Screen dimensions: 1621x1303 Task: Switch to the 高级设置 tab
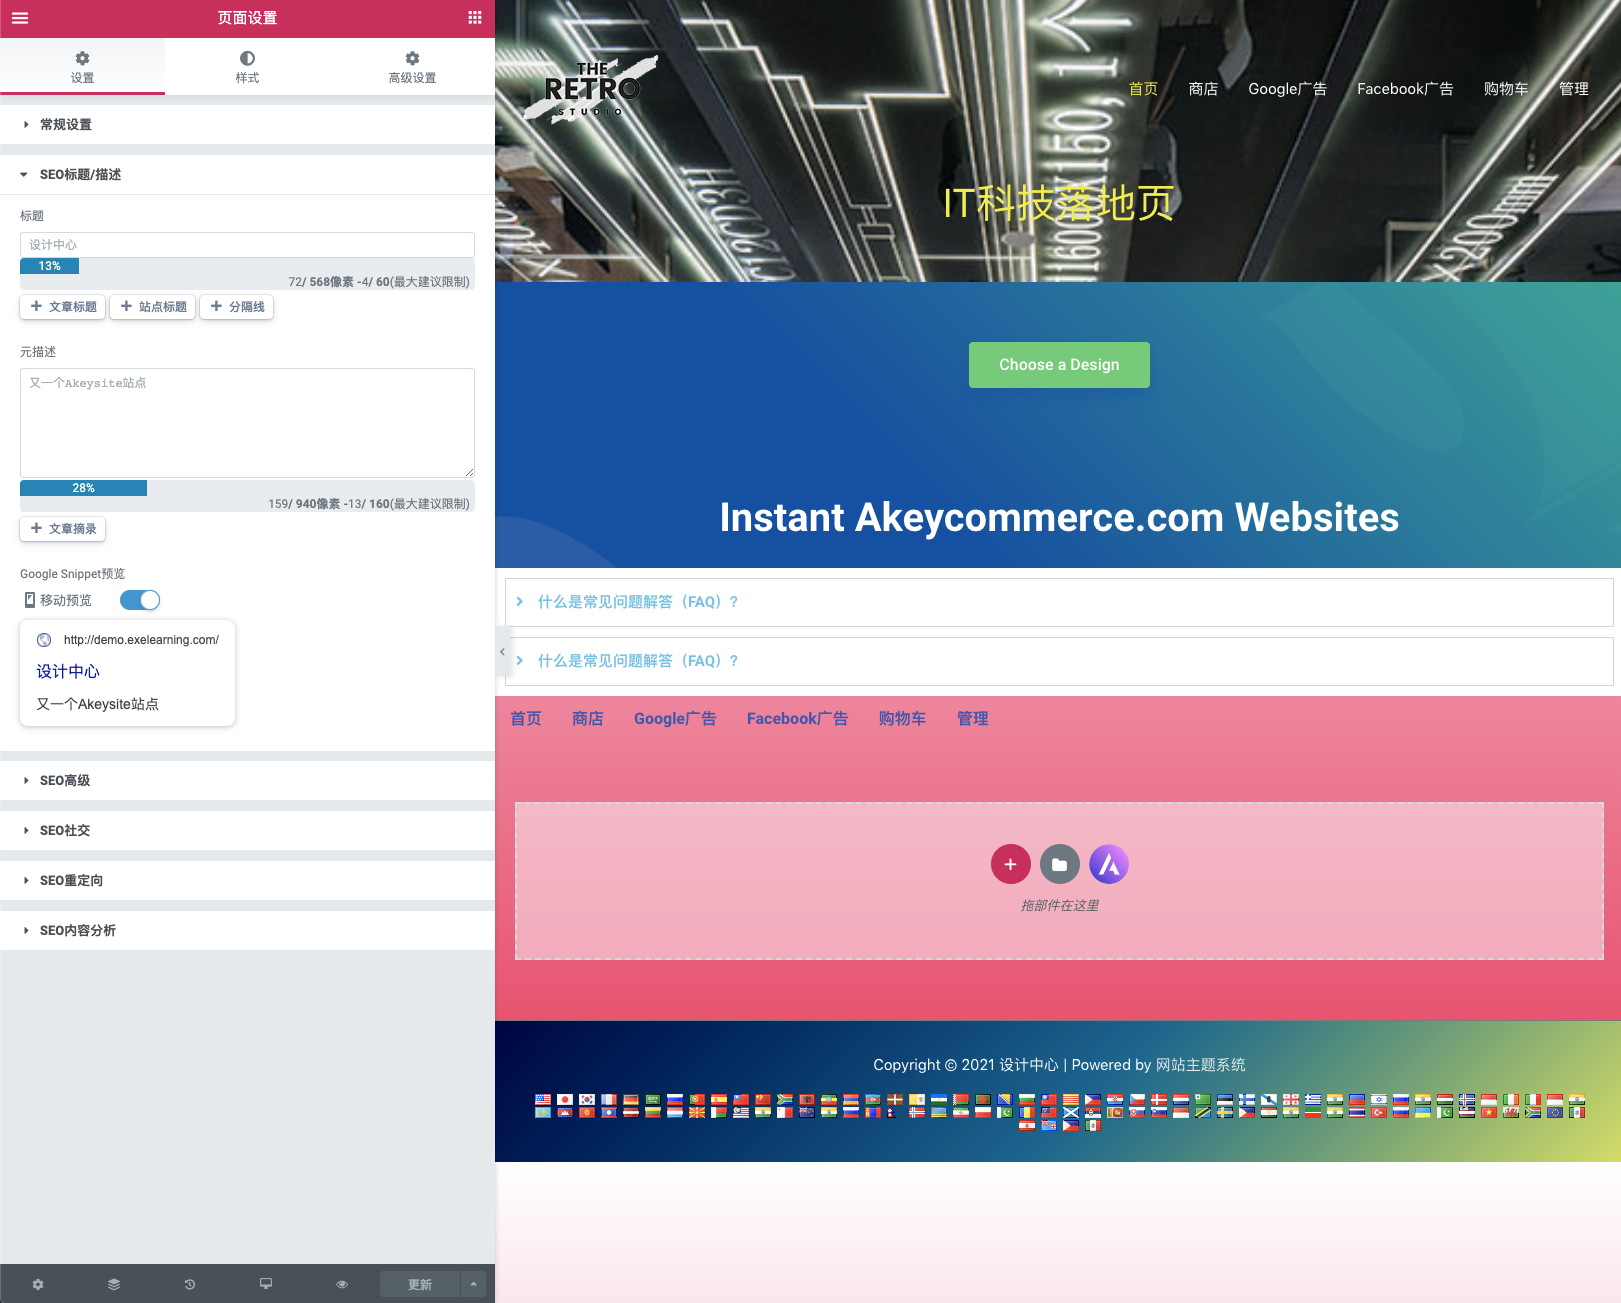(x=412, y=67)
